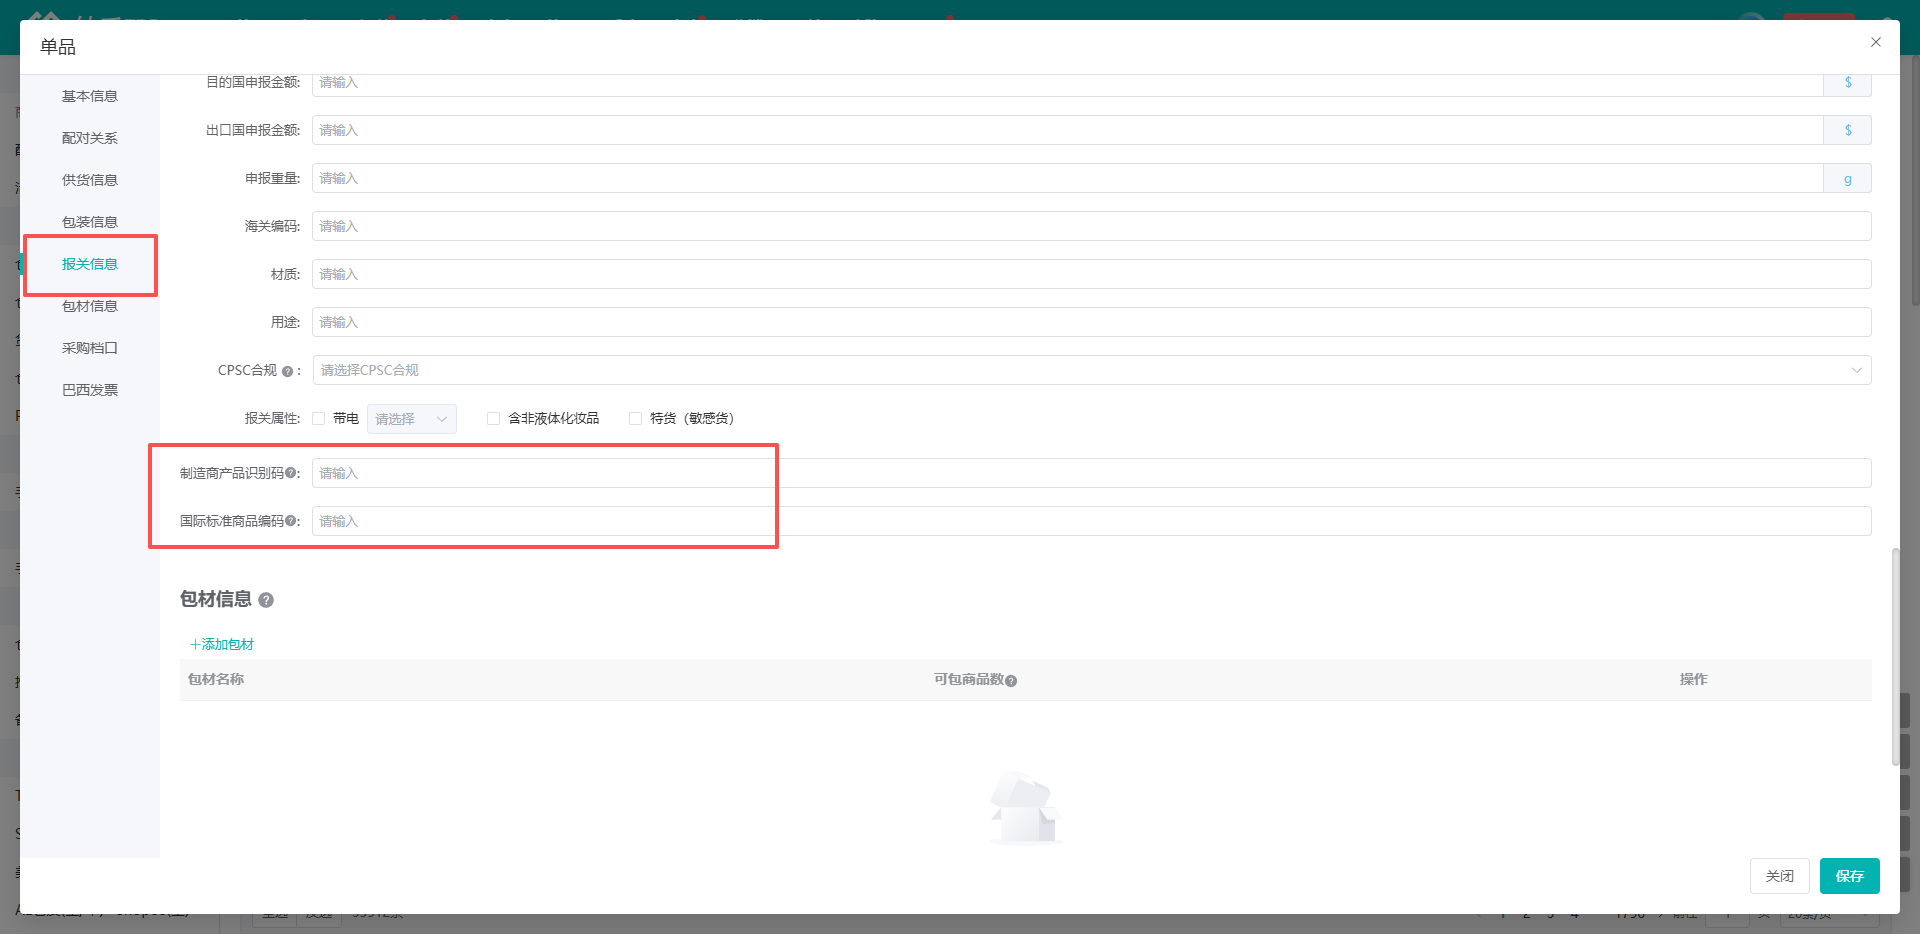Click the 海关编码 input field
Image resolution: width=1920 pixels, height=934 pixels.
(x=1092, y=226)
